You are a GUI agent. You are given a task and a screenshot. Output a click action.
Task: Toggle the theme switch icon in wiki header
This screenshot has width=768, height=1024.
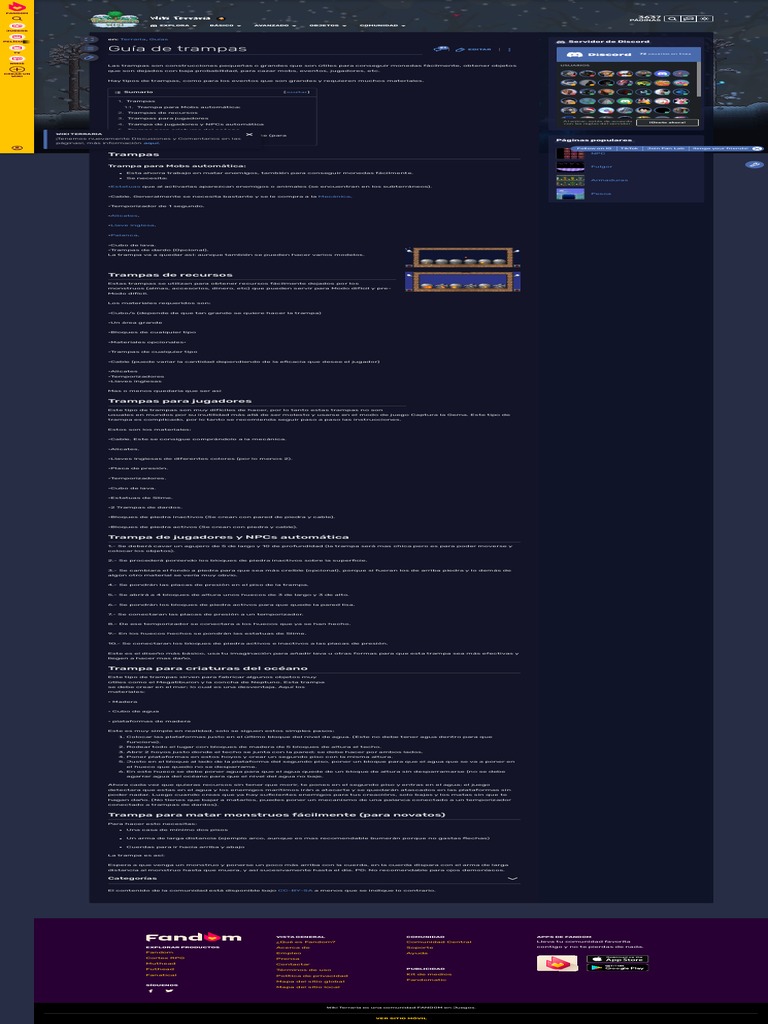[x=705, y=19]
